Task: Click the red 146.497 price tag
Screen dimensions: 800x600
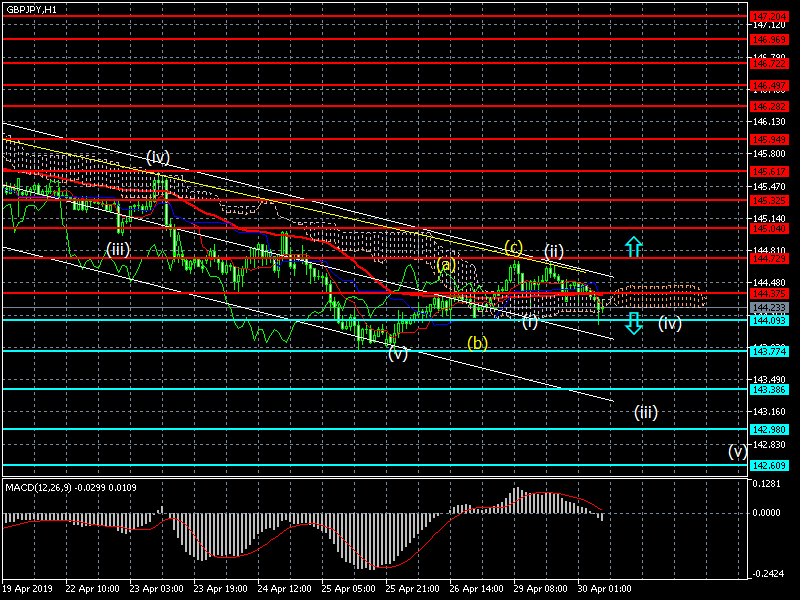Action: click(x=769, y=85)
